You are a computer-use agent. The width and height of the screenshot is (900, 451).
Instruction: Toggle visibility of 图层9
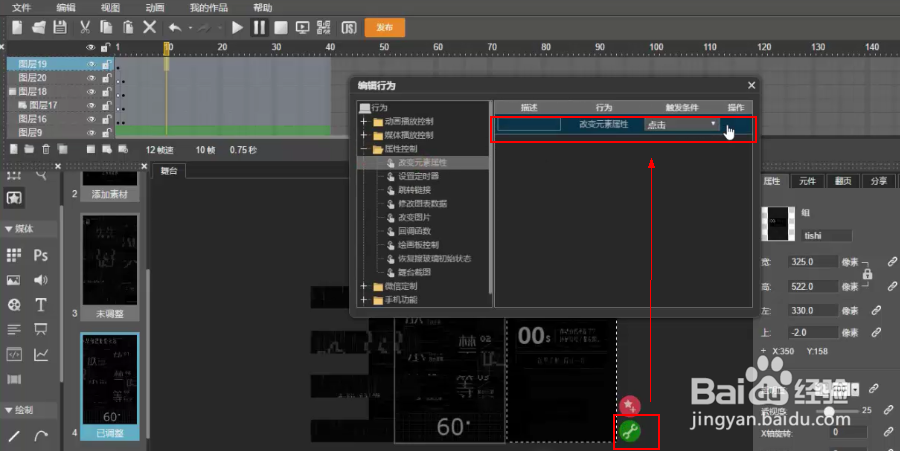pyautogui.click(x=91, y=133)
